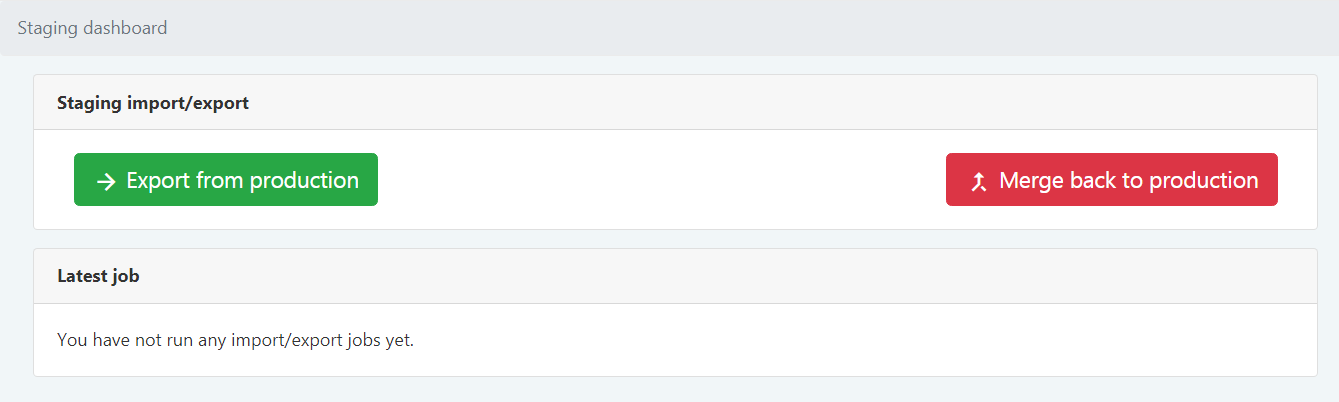Click the word 'dashboard' in the breadcrumb
1339x402 pixels.
pos(126,28)
